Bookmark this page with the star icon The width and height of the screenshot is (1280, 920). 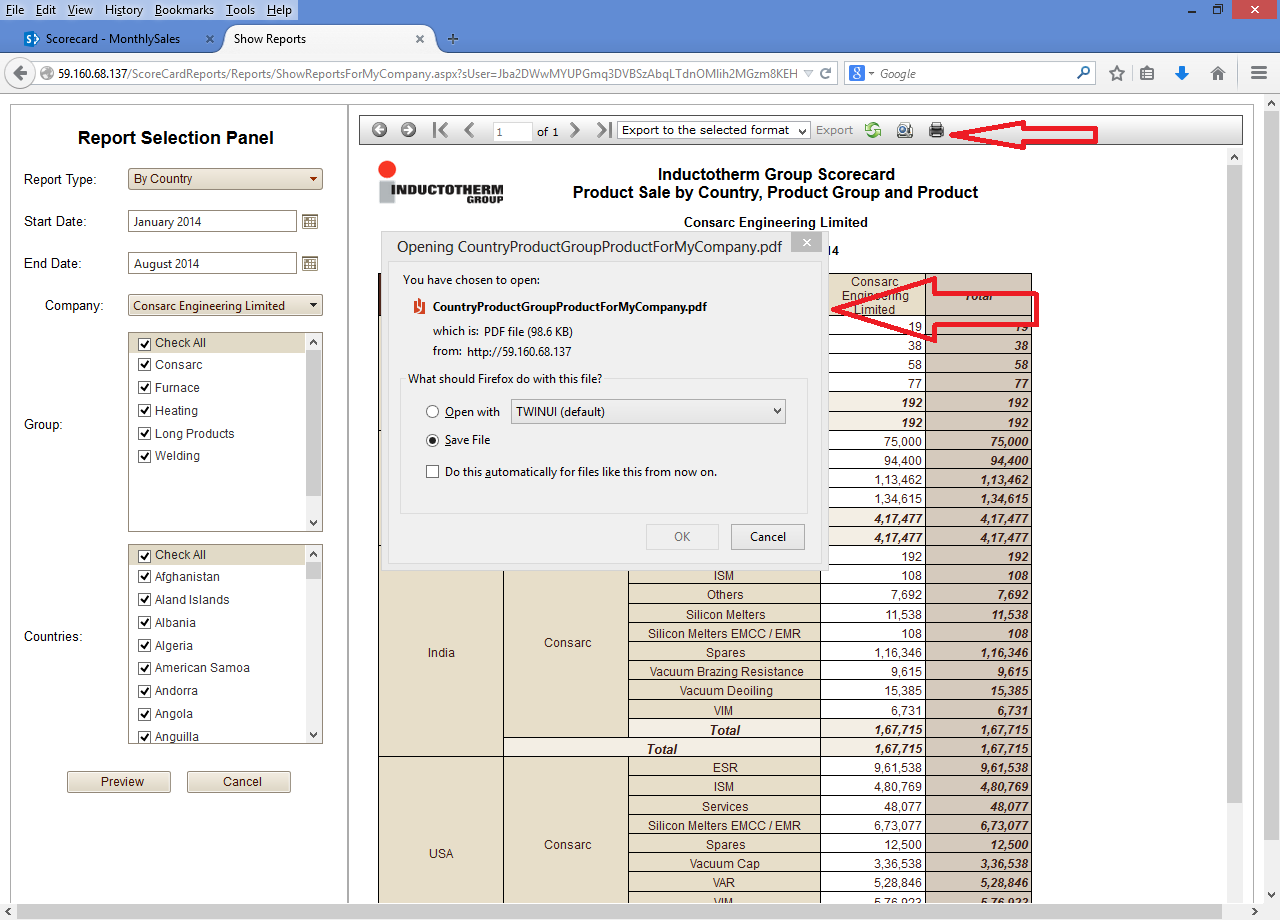click(1117, 73)
